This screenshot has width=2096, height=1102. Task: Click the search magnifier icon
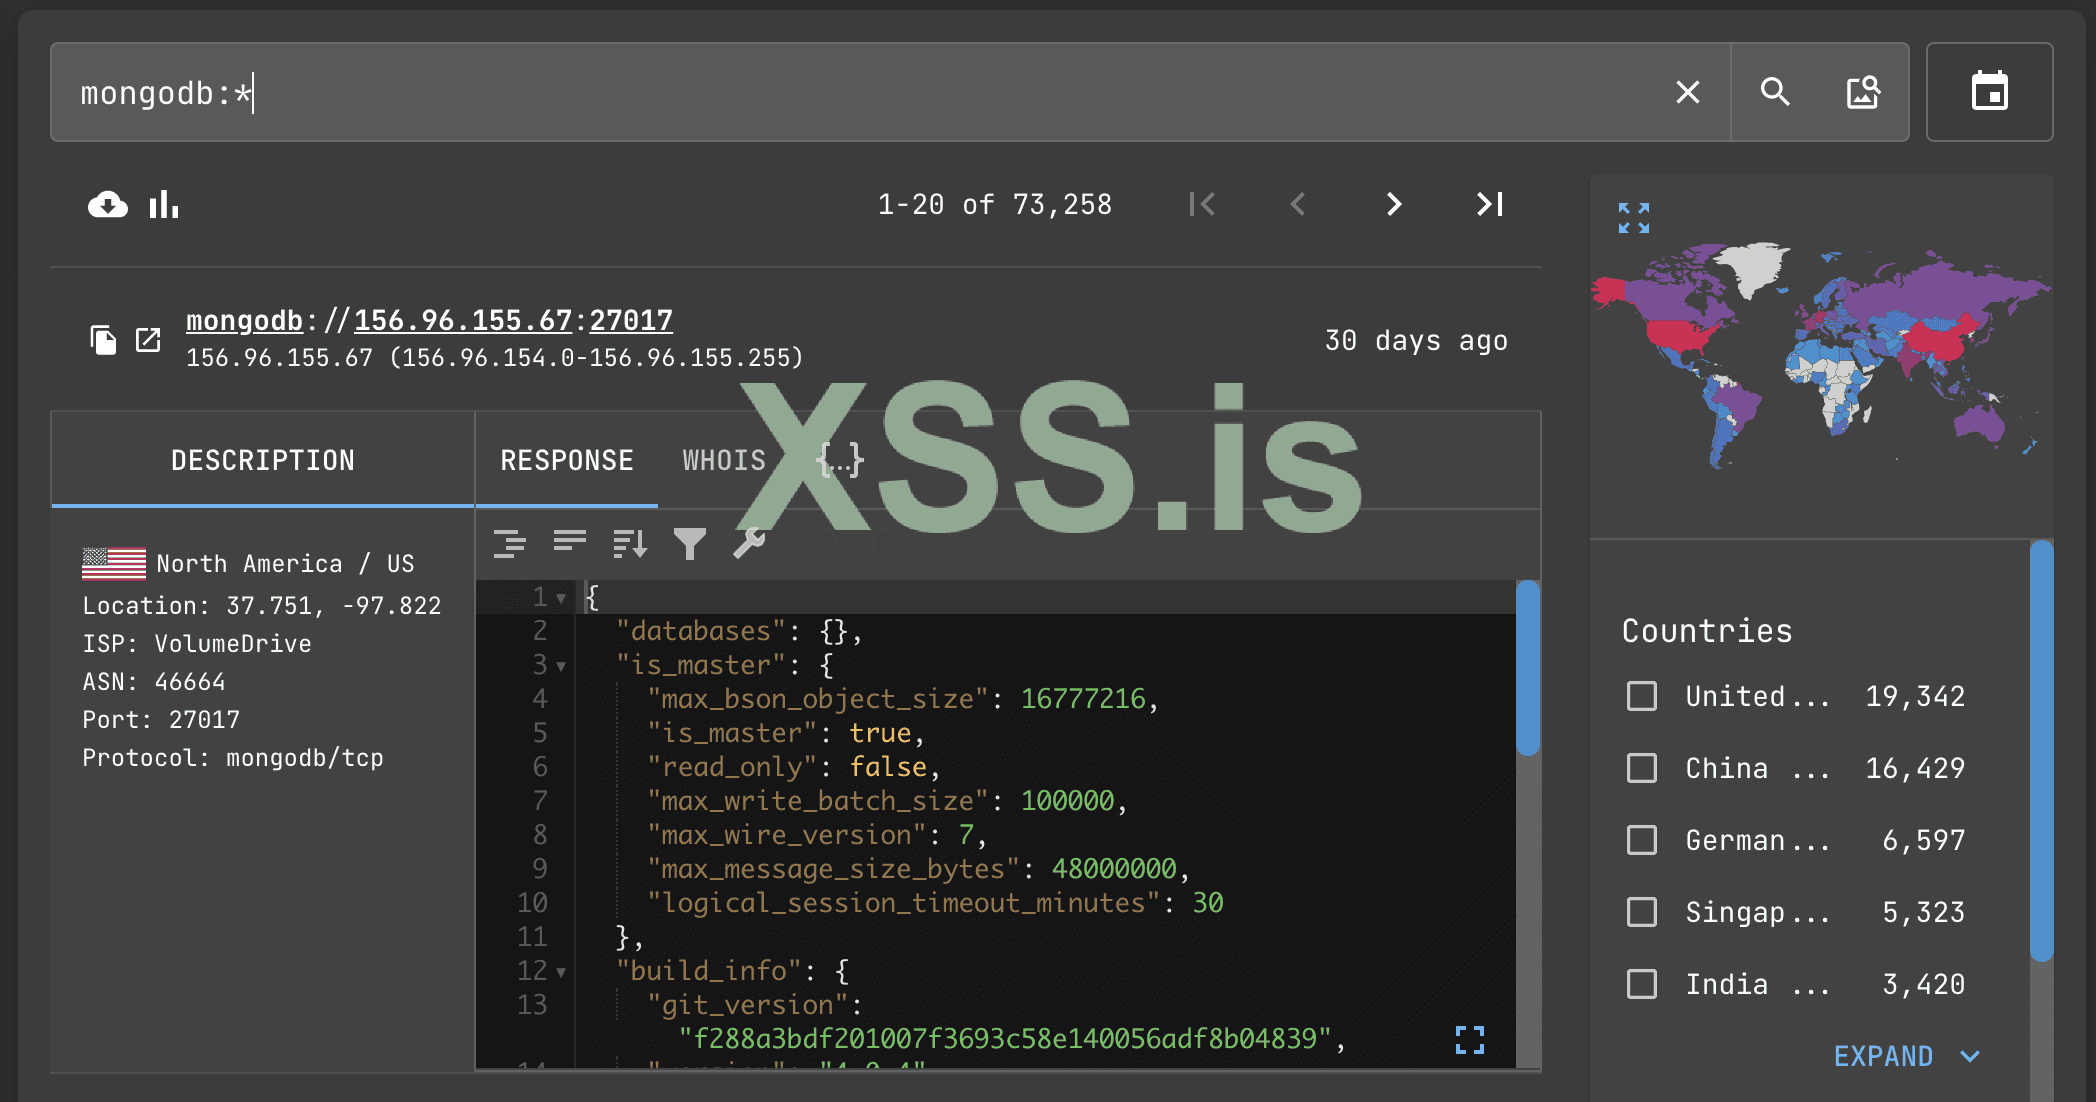click(1775, 92)
